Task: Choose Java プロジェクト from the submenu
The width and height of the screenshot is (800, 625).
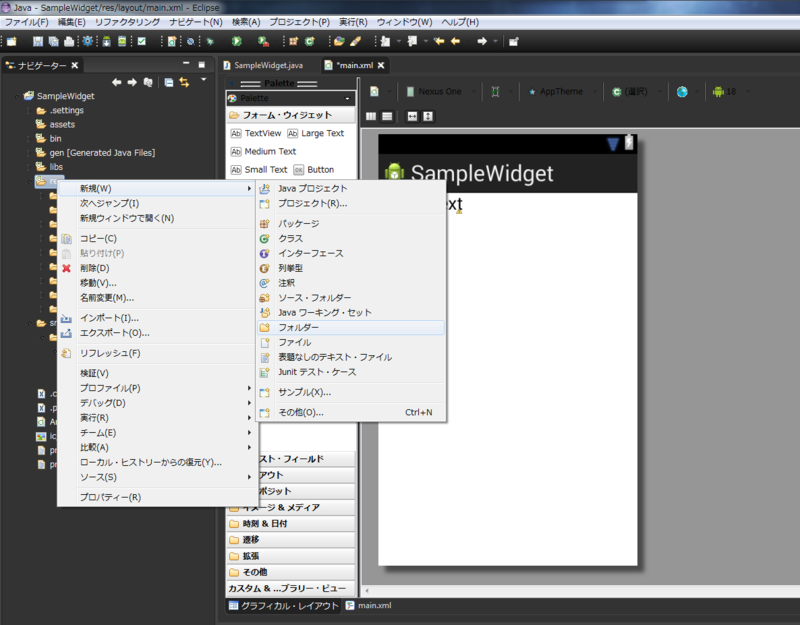Action: 351,189
